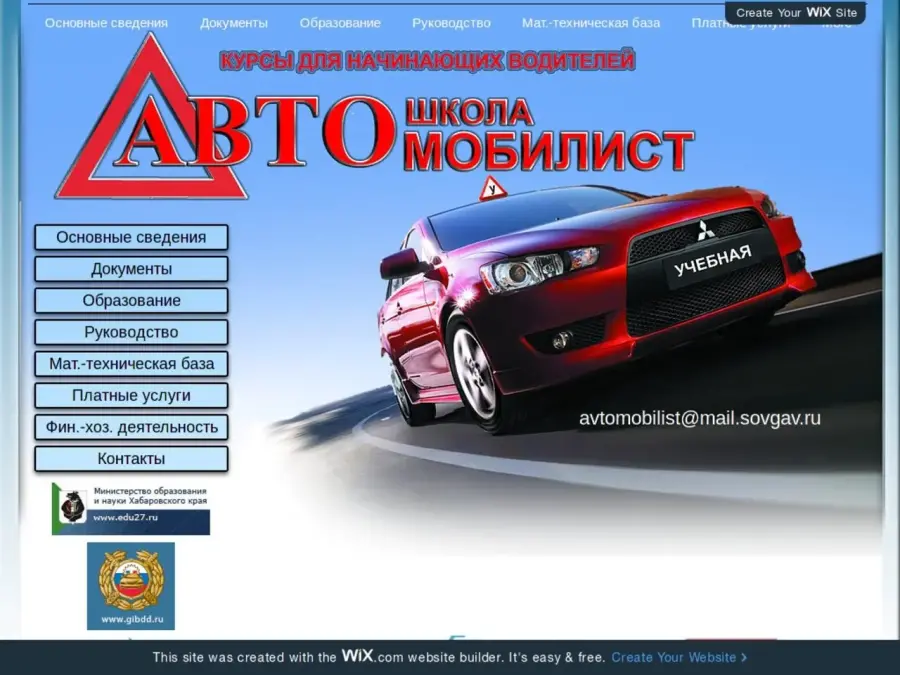Open the gibdd.ru emblem link
Viewport: 900px width, 675px height.
[131, 586]
